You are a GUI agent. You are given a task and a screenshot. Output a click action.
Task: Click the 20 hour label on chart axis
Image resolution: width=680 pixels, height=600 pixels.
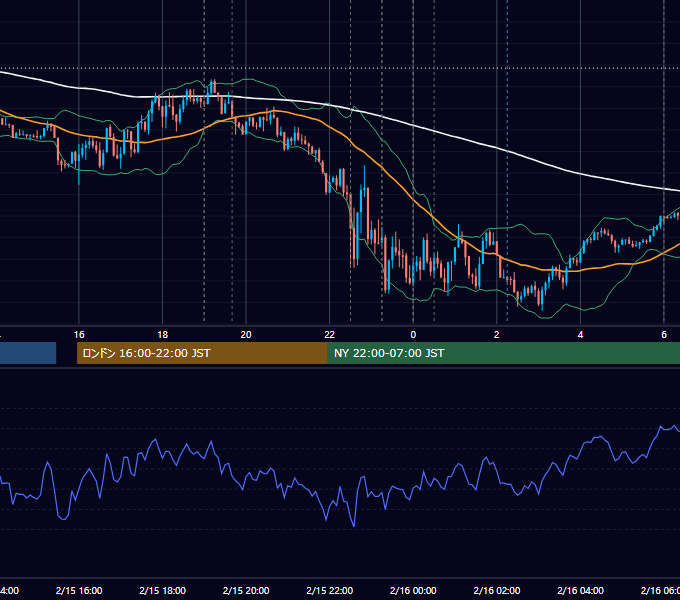click(246, 335)
